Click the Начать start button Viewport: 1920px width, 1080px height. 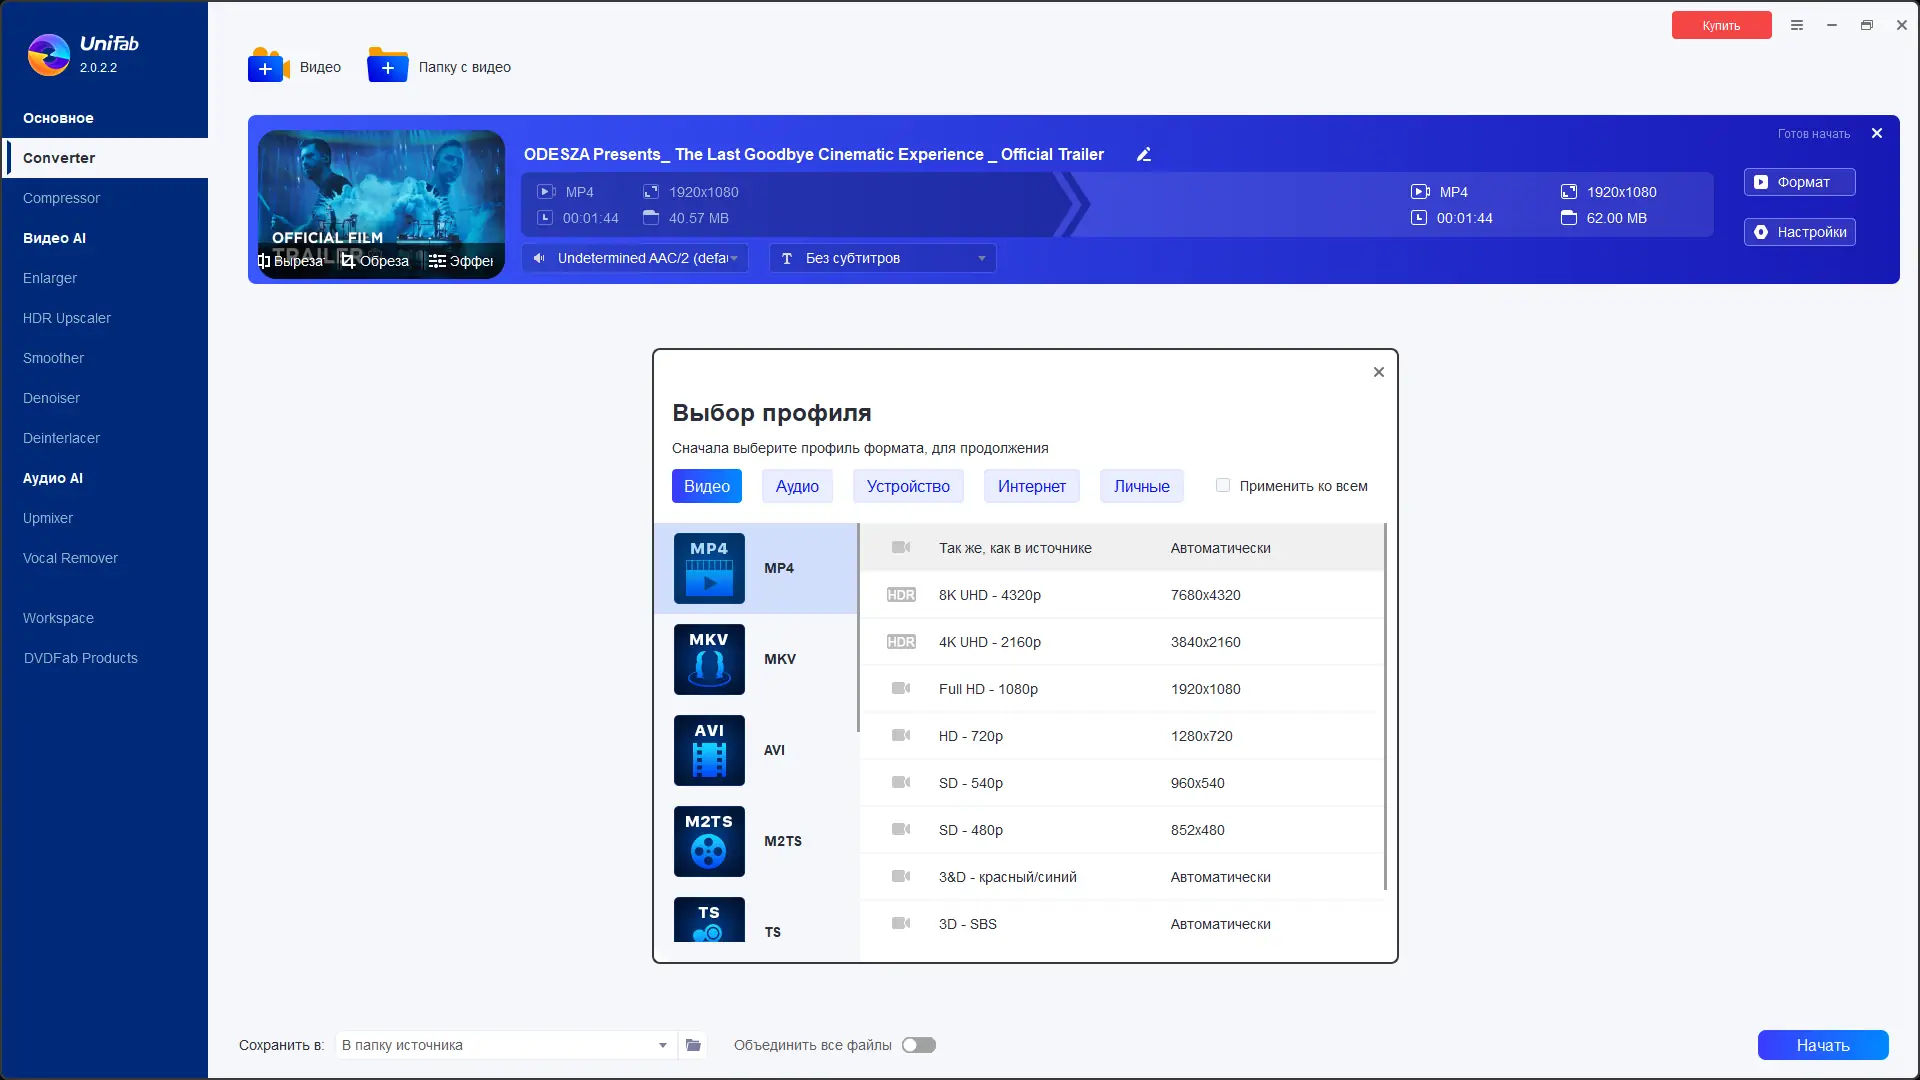tap(1822, 1045)
